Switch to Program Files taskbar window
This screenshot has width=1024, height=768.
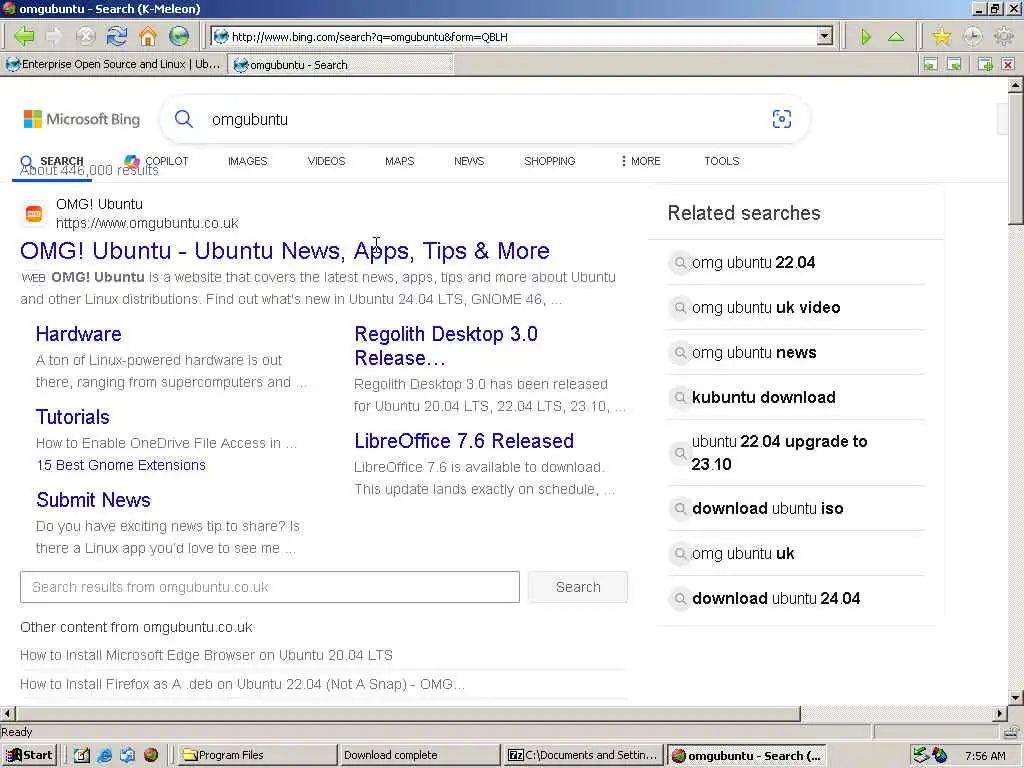(x=257, y=755)
